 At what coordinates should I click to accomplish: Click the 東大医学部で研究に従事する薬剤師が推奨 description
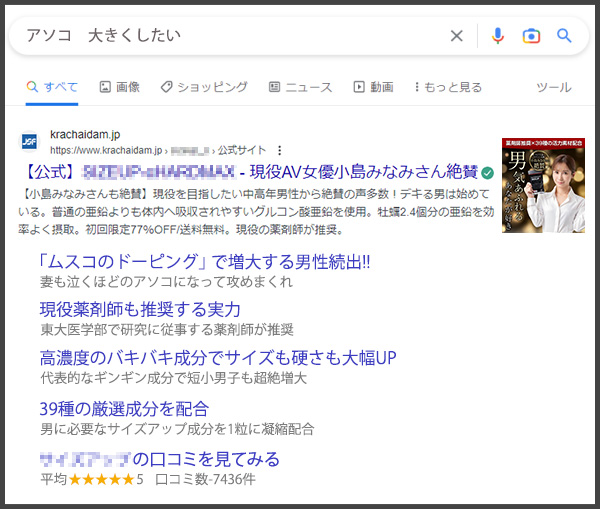coord(167,330)
